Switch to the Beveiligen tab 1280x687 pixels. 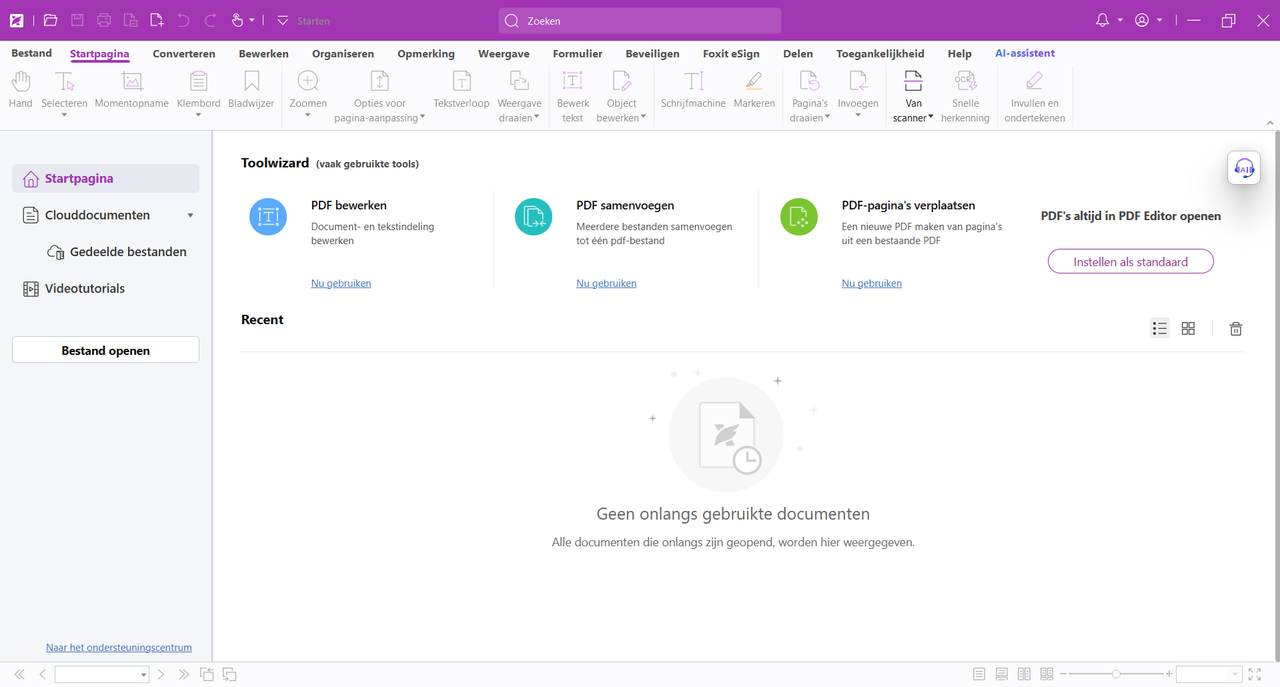(x=652, y=54)
